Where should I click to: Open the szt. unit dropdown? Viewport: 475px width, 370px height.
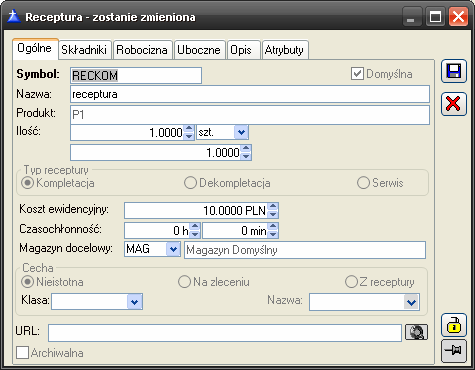pos(241,132)
